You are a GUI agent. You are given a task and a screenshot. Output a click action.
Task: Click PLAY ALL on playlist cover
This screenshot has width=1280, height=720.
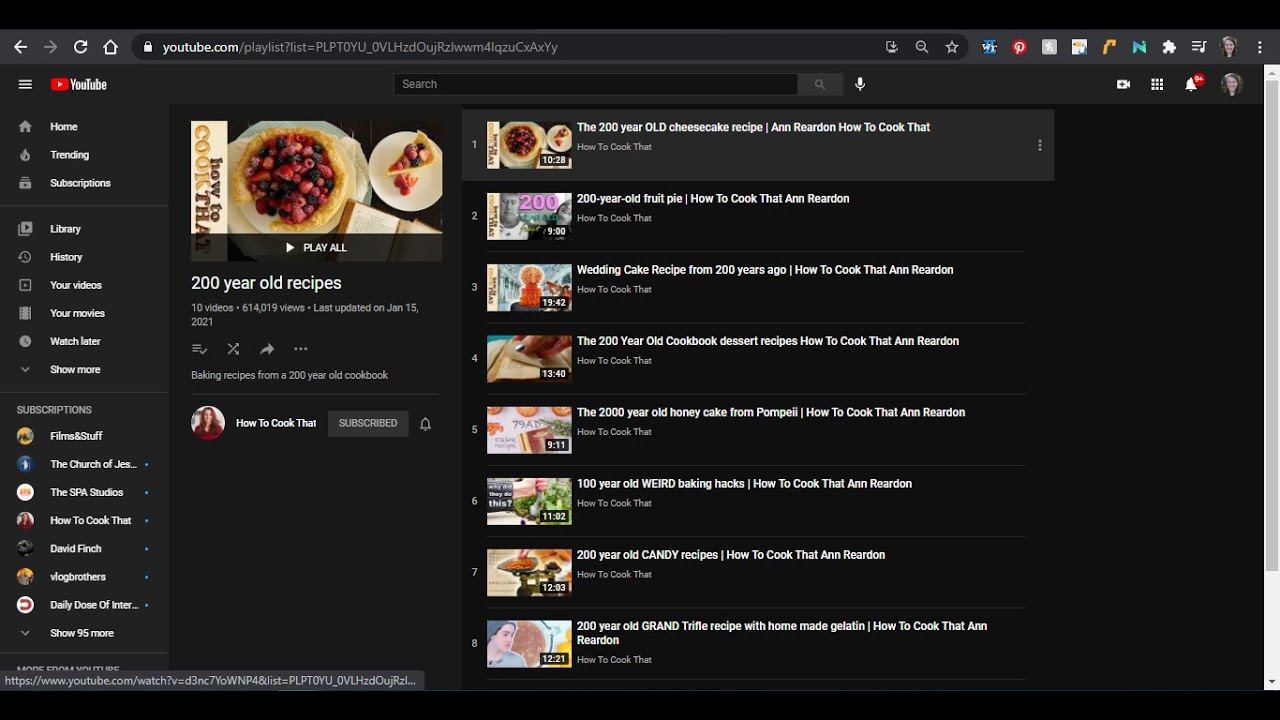(316, 247)
